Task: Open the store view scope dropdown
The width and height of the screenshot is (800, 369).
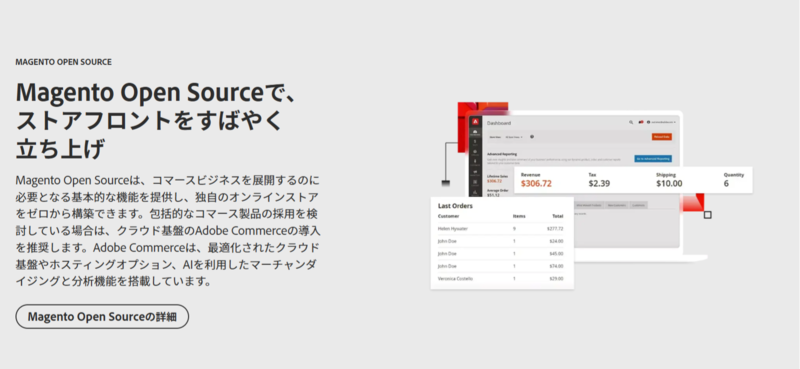Action: coord(514,137)
